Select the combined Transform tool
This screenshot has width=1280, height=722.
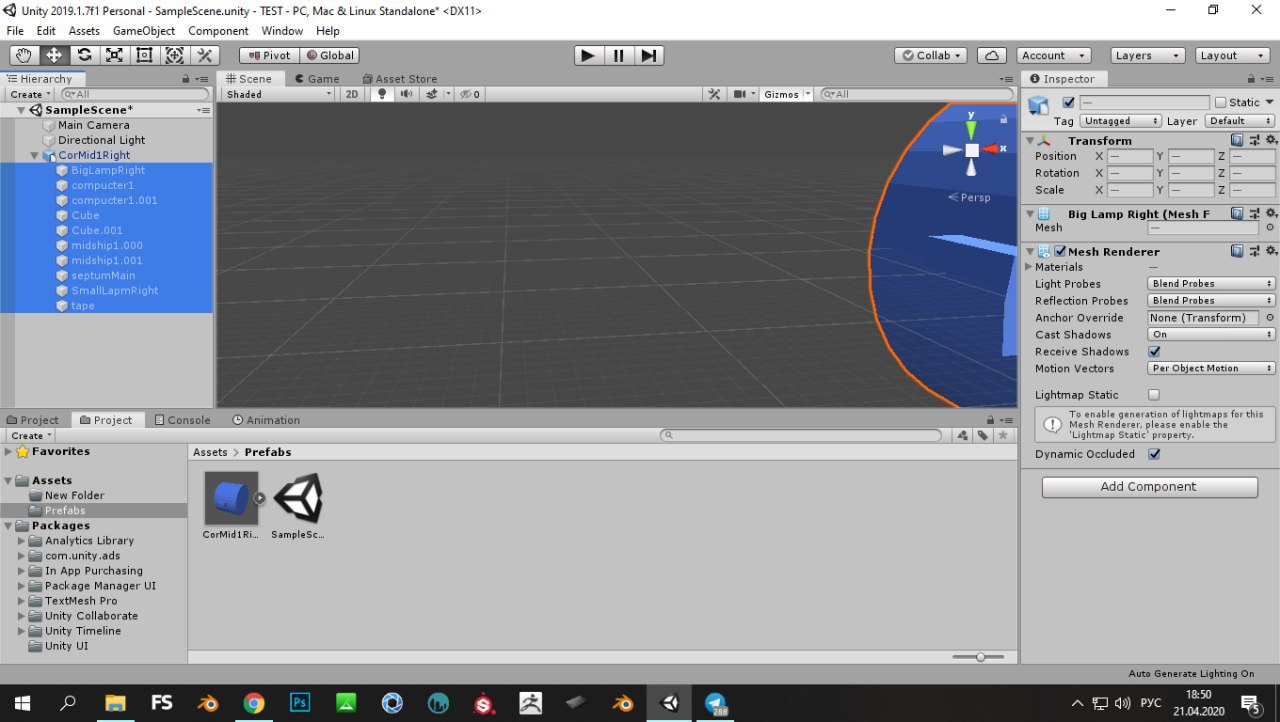pos(174,56)
